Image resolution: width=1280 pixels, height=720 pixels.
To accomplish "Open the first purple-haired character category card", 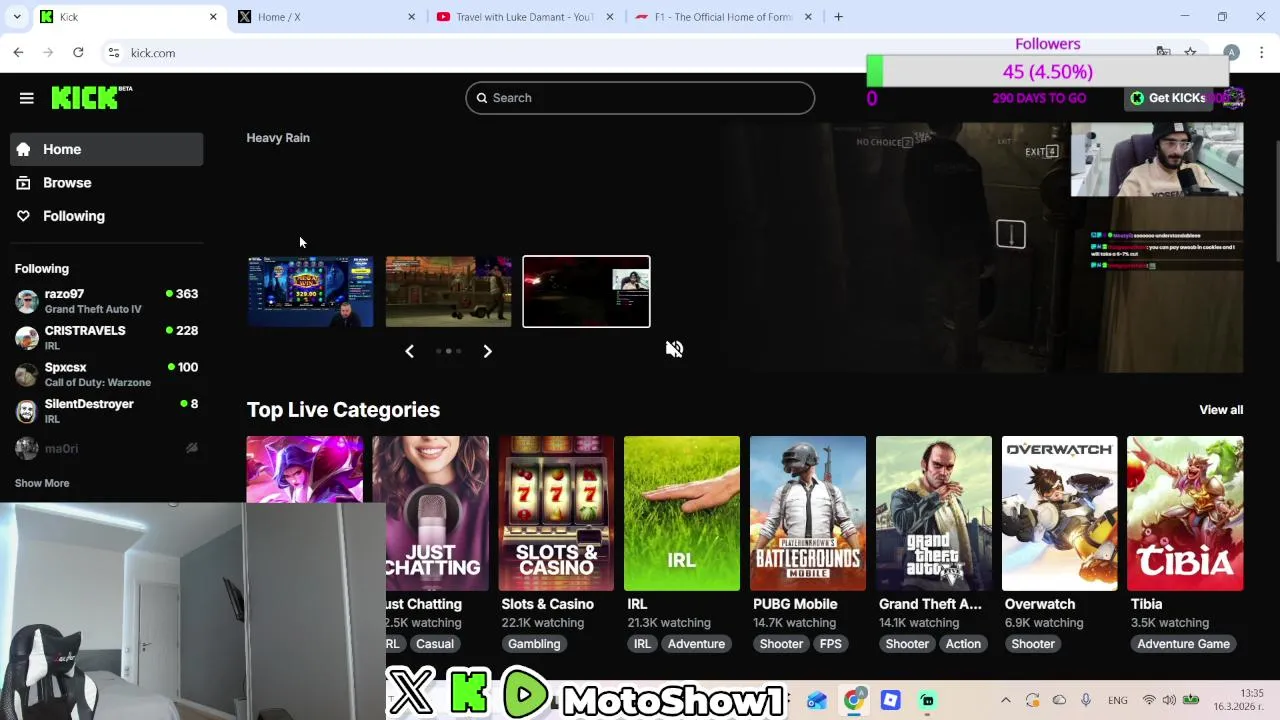I will pyautogui.click(x=305, y=469).
